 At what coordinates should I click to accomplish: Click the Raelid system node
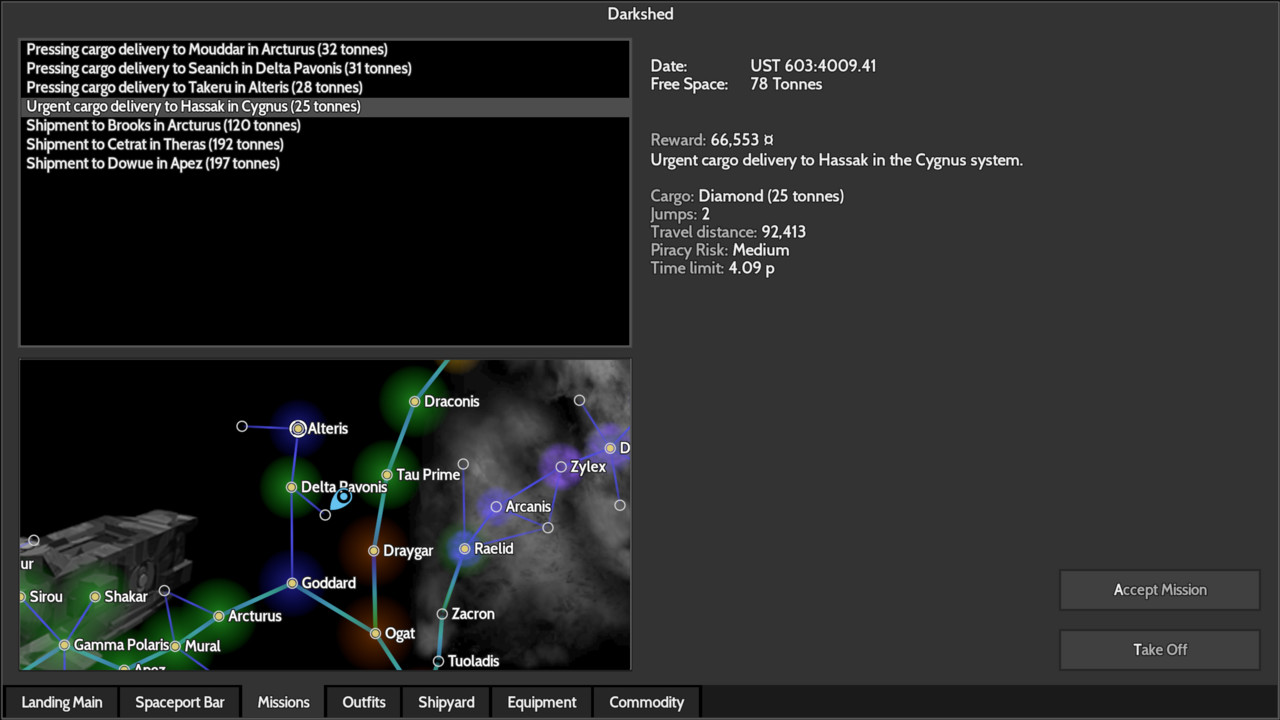[464, 548]
